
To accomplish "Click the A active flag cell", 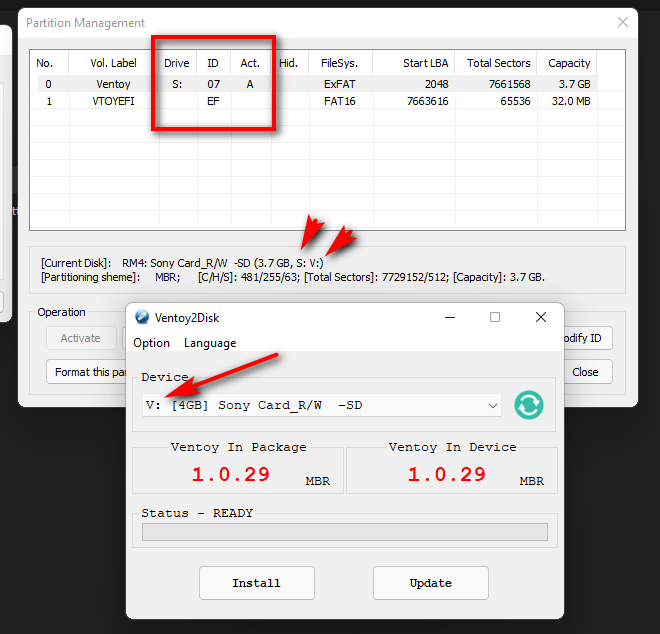I will coord(250,84).
